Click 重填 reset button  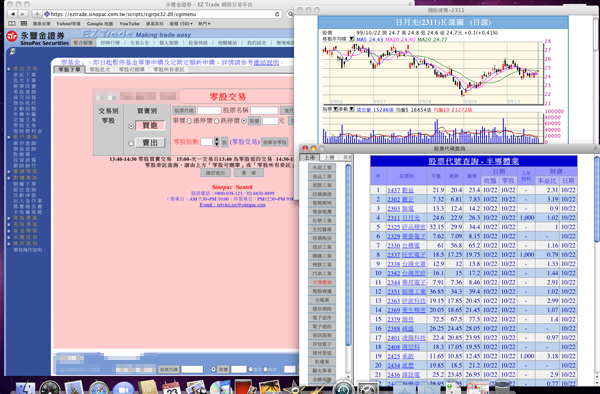click(x=248, y=173)
